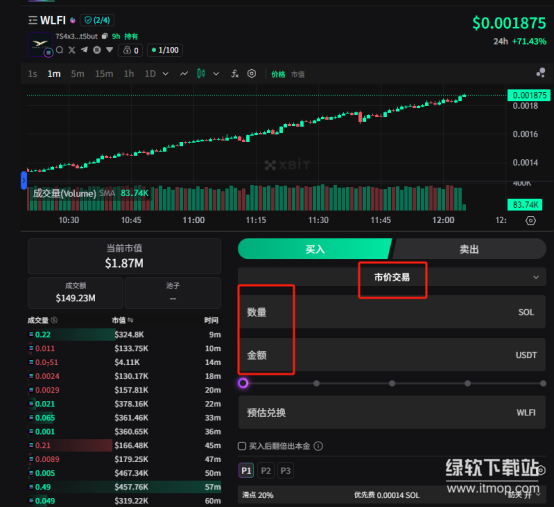Screen dimensions: 554x508
Task: Select the P1 preset
Action: click(x=246, y=471)
